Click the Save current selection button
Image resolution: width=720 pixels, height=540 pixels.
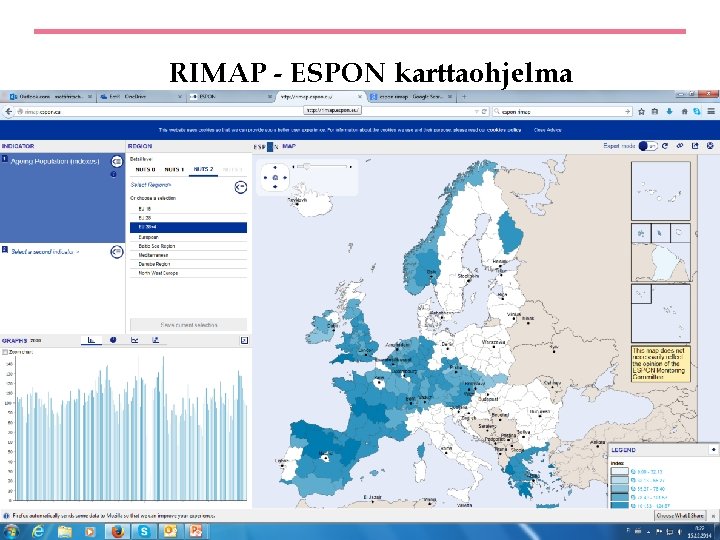pos(188,325)
